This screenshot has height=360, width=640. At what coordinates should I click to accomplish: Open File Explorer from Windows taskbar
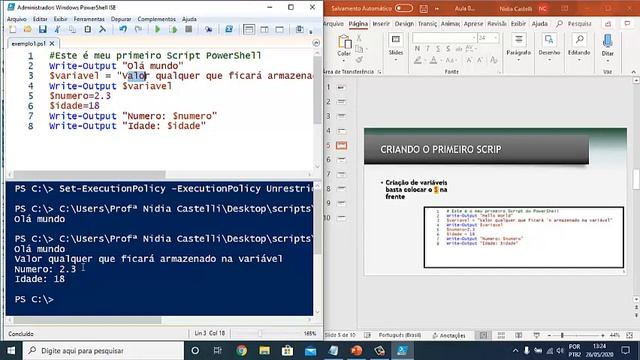click(264, 351)
